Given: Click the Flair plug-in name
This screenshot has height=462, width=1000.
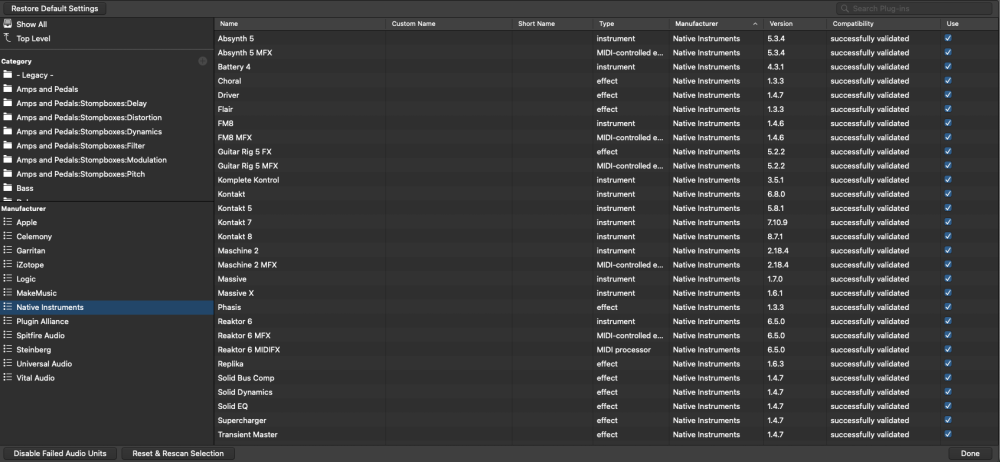Looking at the screenshot, I should tap(225, 109).
